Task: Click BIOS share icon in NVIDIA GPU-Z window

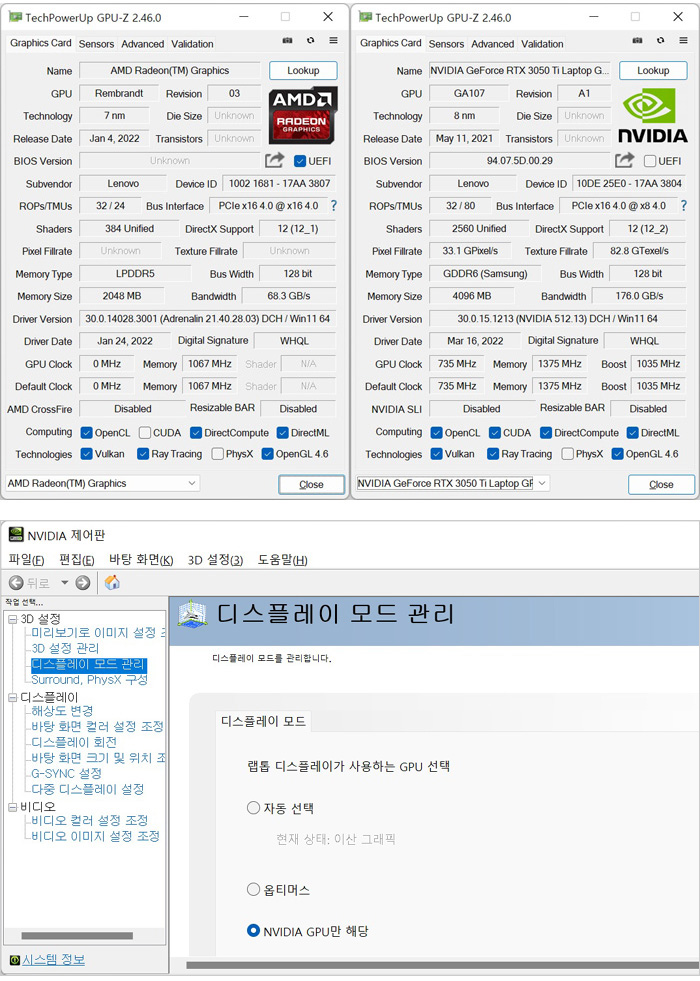Action: click(624, 160)
